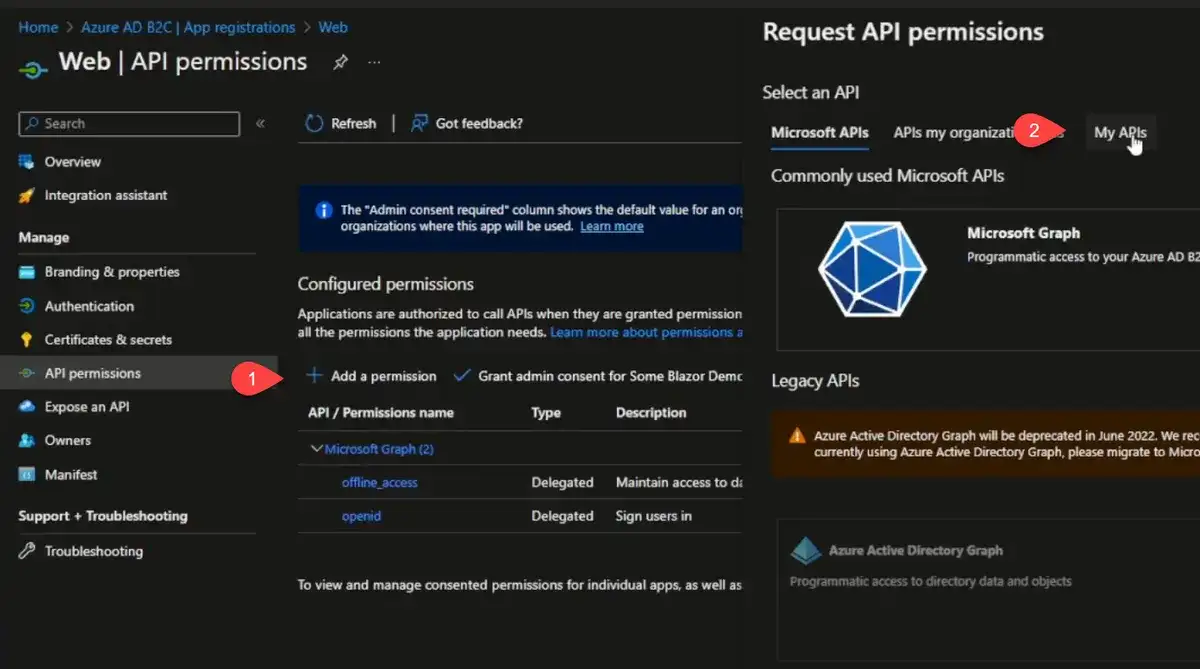Click the plus icon to add a permission
This screenshot has width=1200, height=669.
point(314,376)
